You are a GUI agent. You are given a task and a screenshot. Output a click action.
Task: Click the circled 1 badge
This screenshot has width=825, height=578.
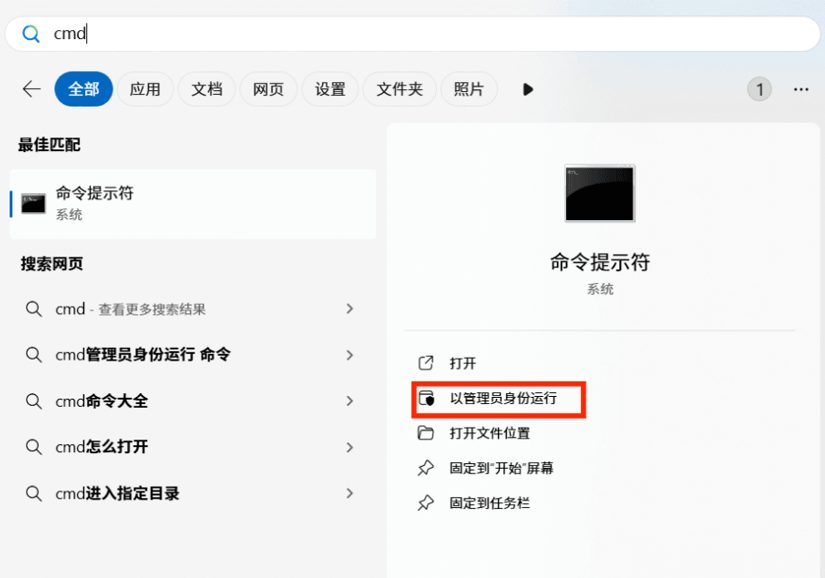click(x=759, y=89)
